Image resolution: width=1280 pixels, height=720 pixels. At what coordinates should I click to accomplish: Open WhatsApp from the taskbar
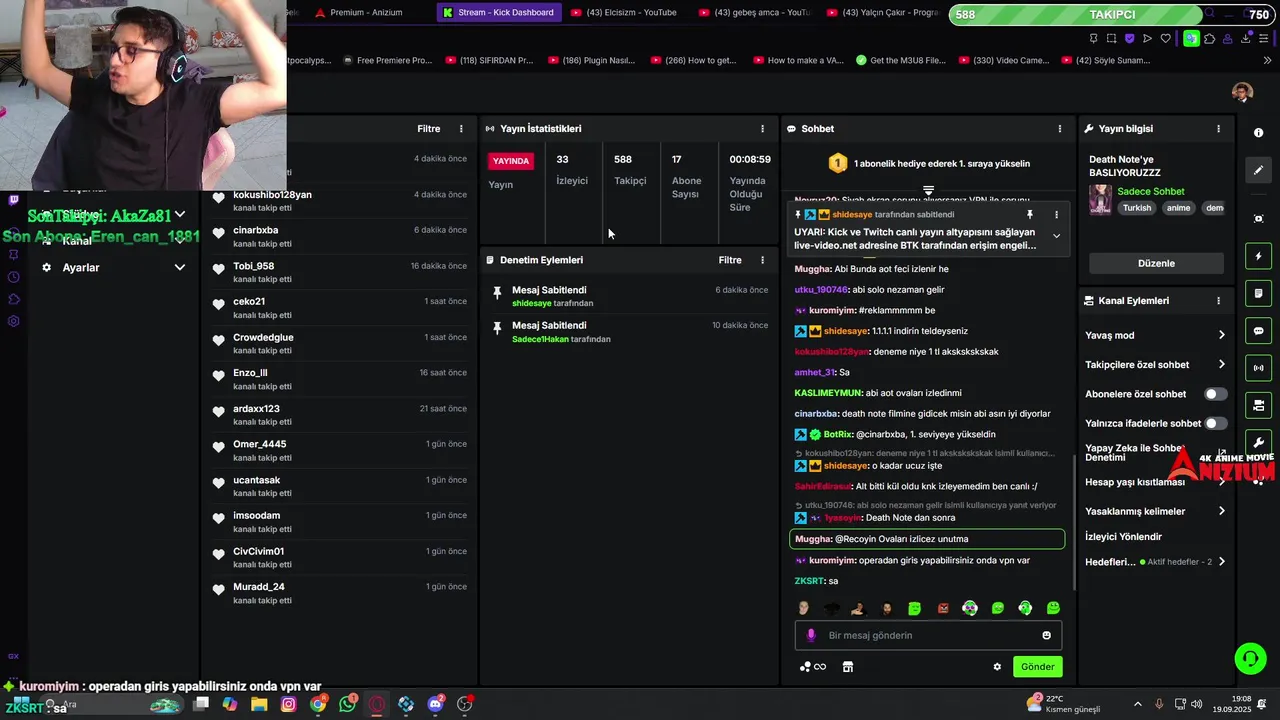point(347,704)
